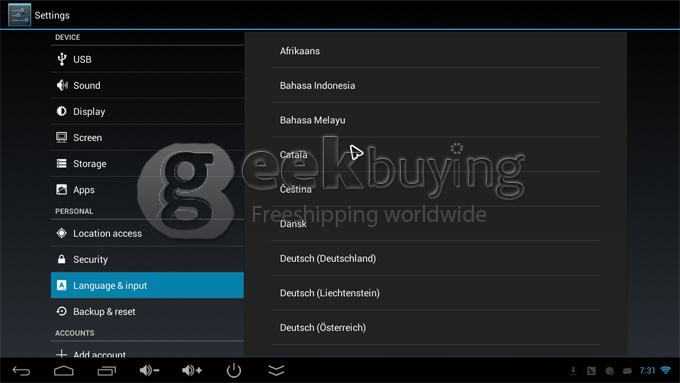Click the Apps icon
The width and height of the screenshot is (680, 383).
(62, 190)
